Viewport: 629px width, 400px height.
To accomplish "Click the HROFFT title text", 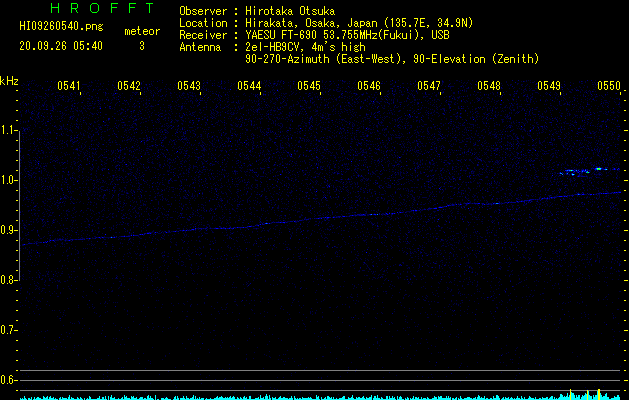I will click(x=102, y=8).
